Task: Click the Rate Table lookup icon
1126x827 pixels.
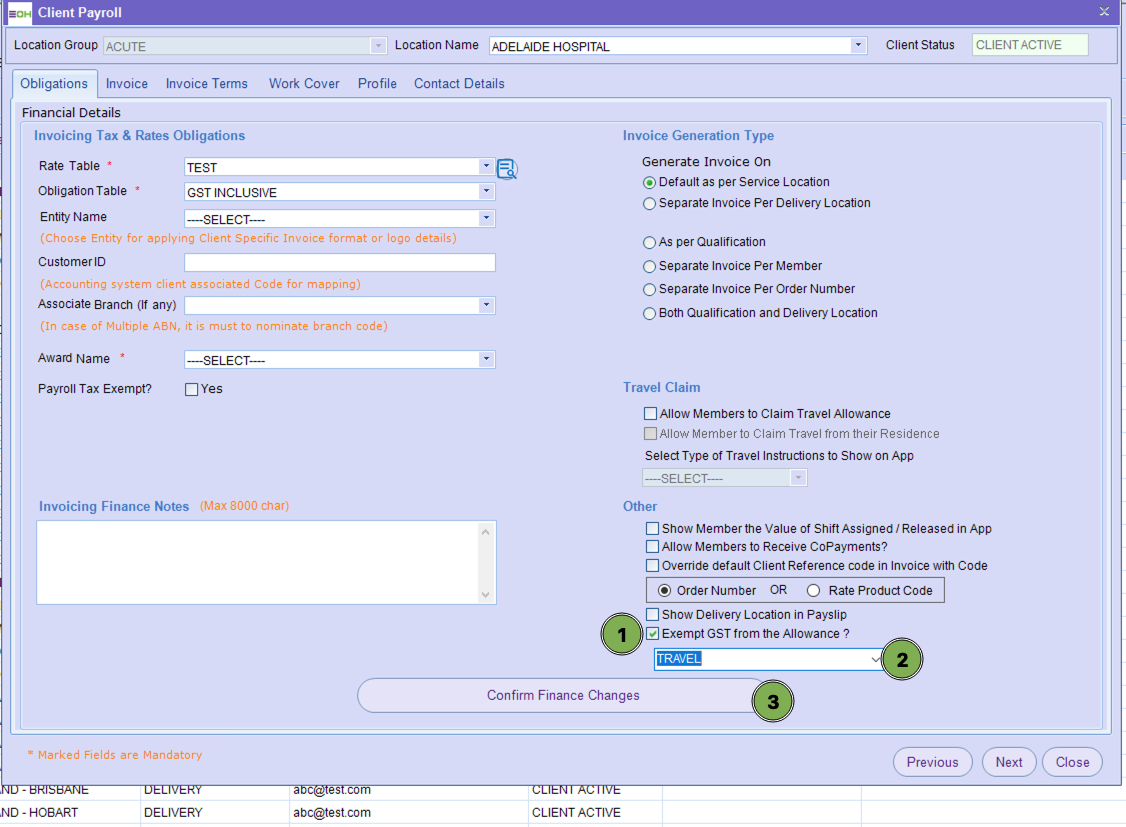Action: point(507,169)
